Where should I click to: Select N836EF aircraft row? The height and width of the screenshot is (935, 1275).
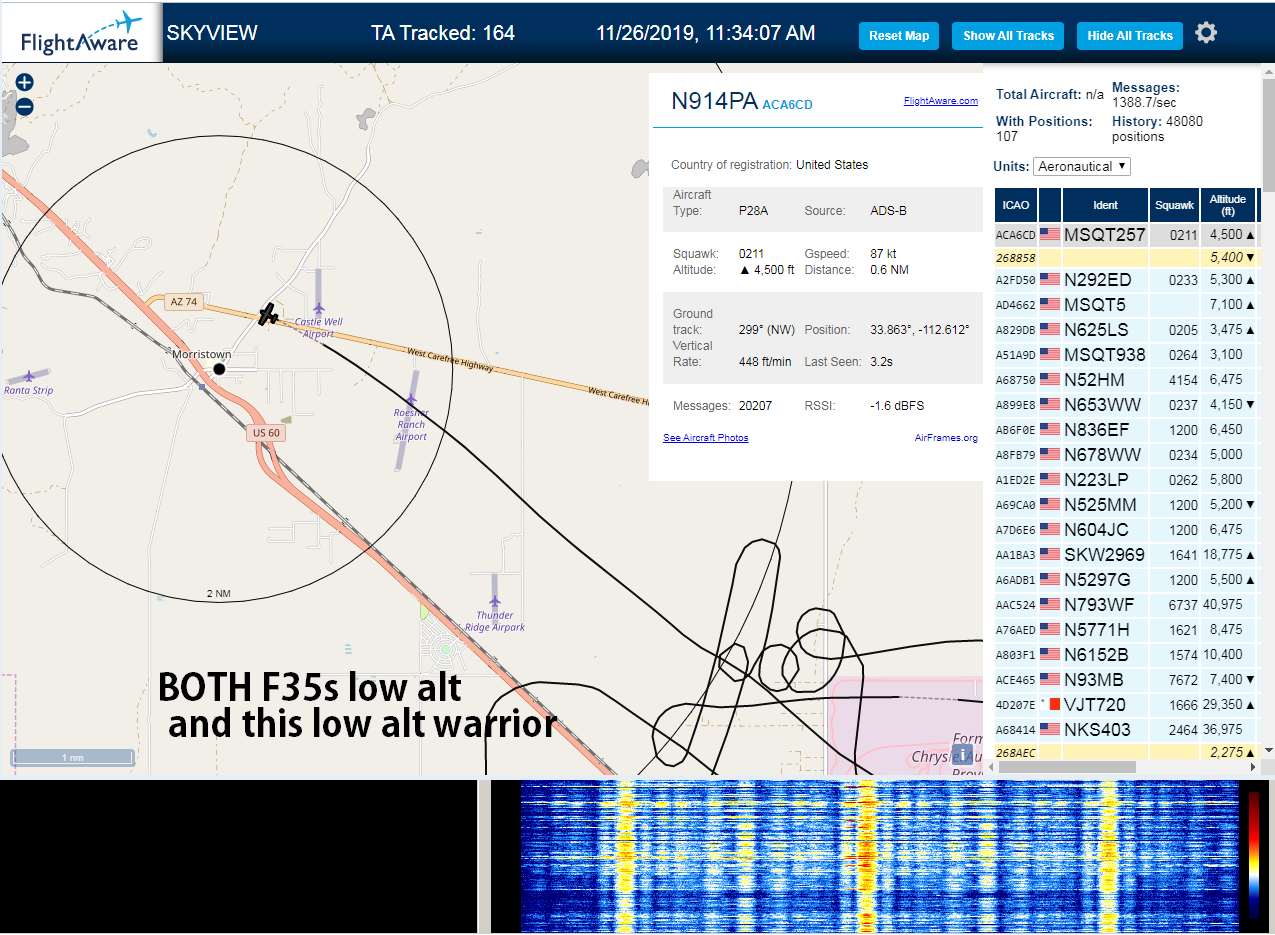1125,430
